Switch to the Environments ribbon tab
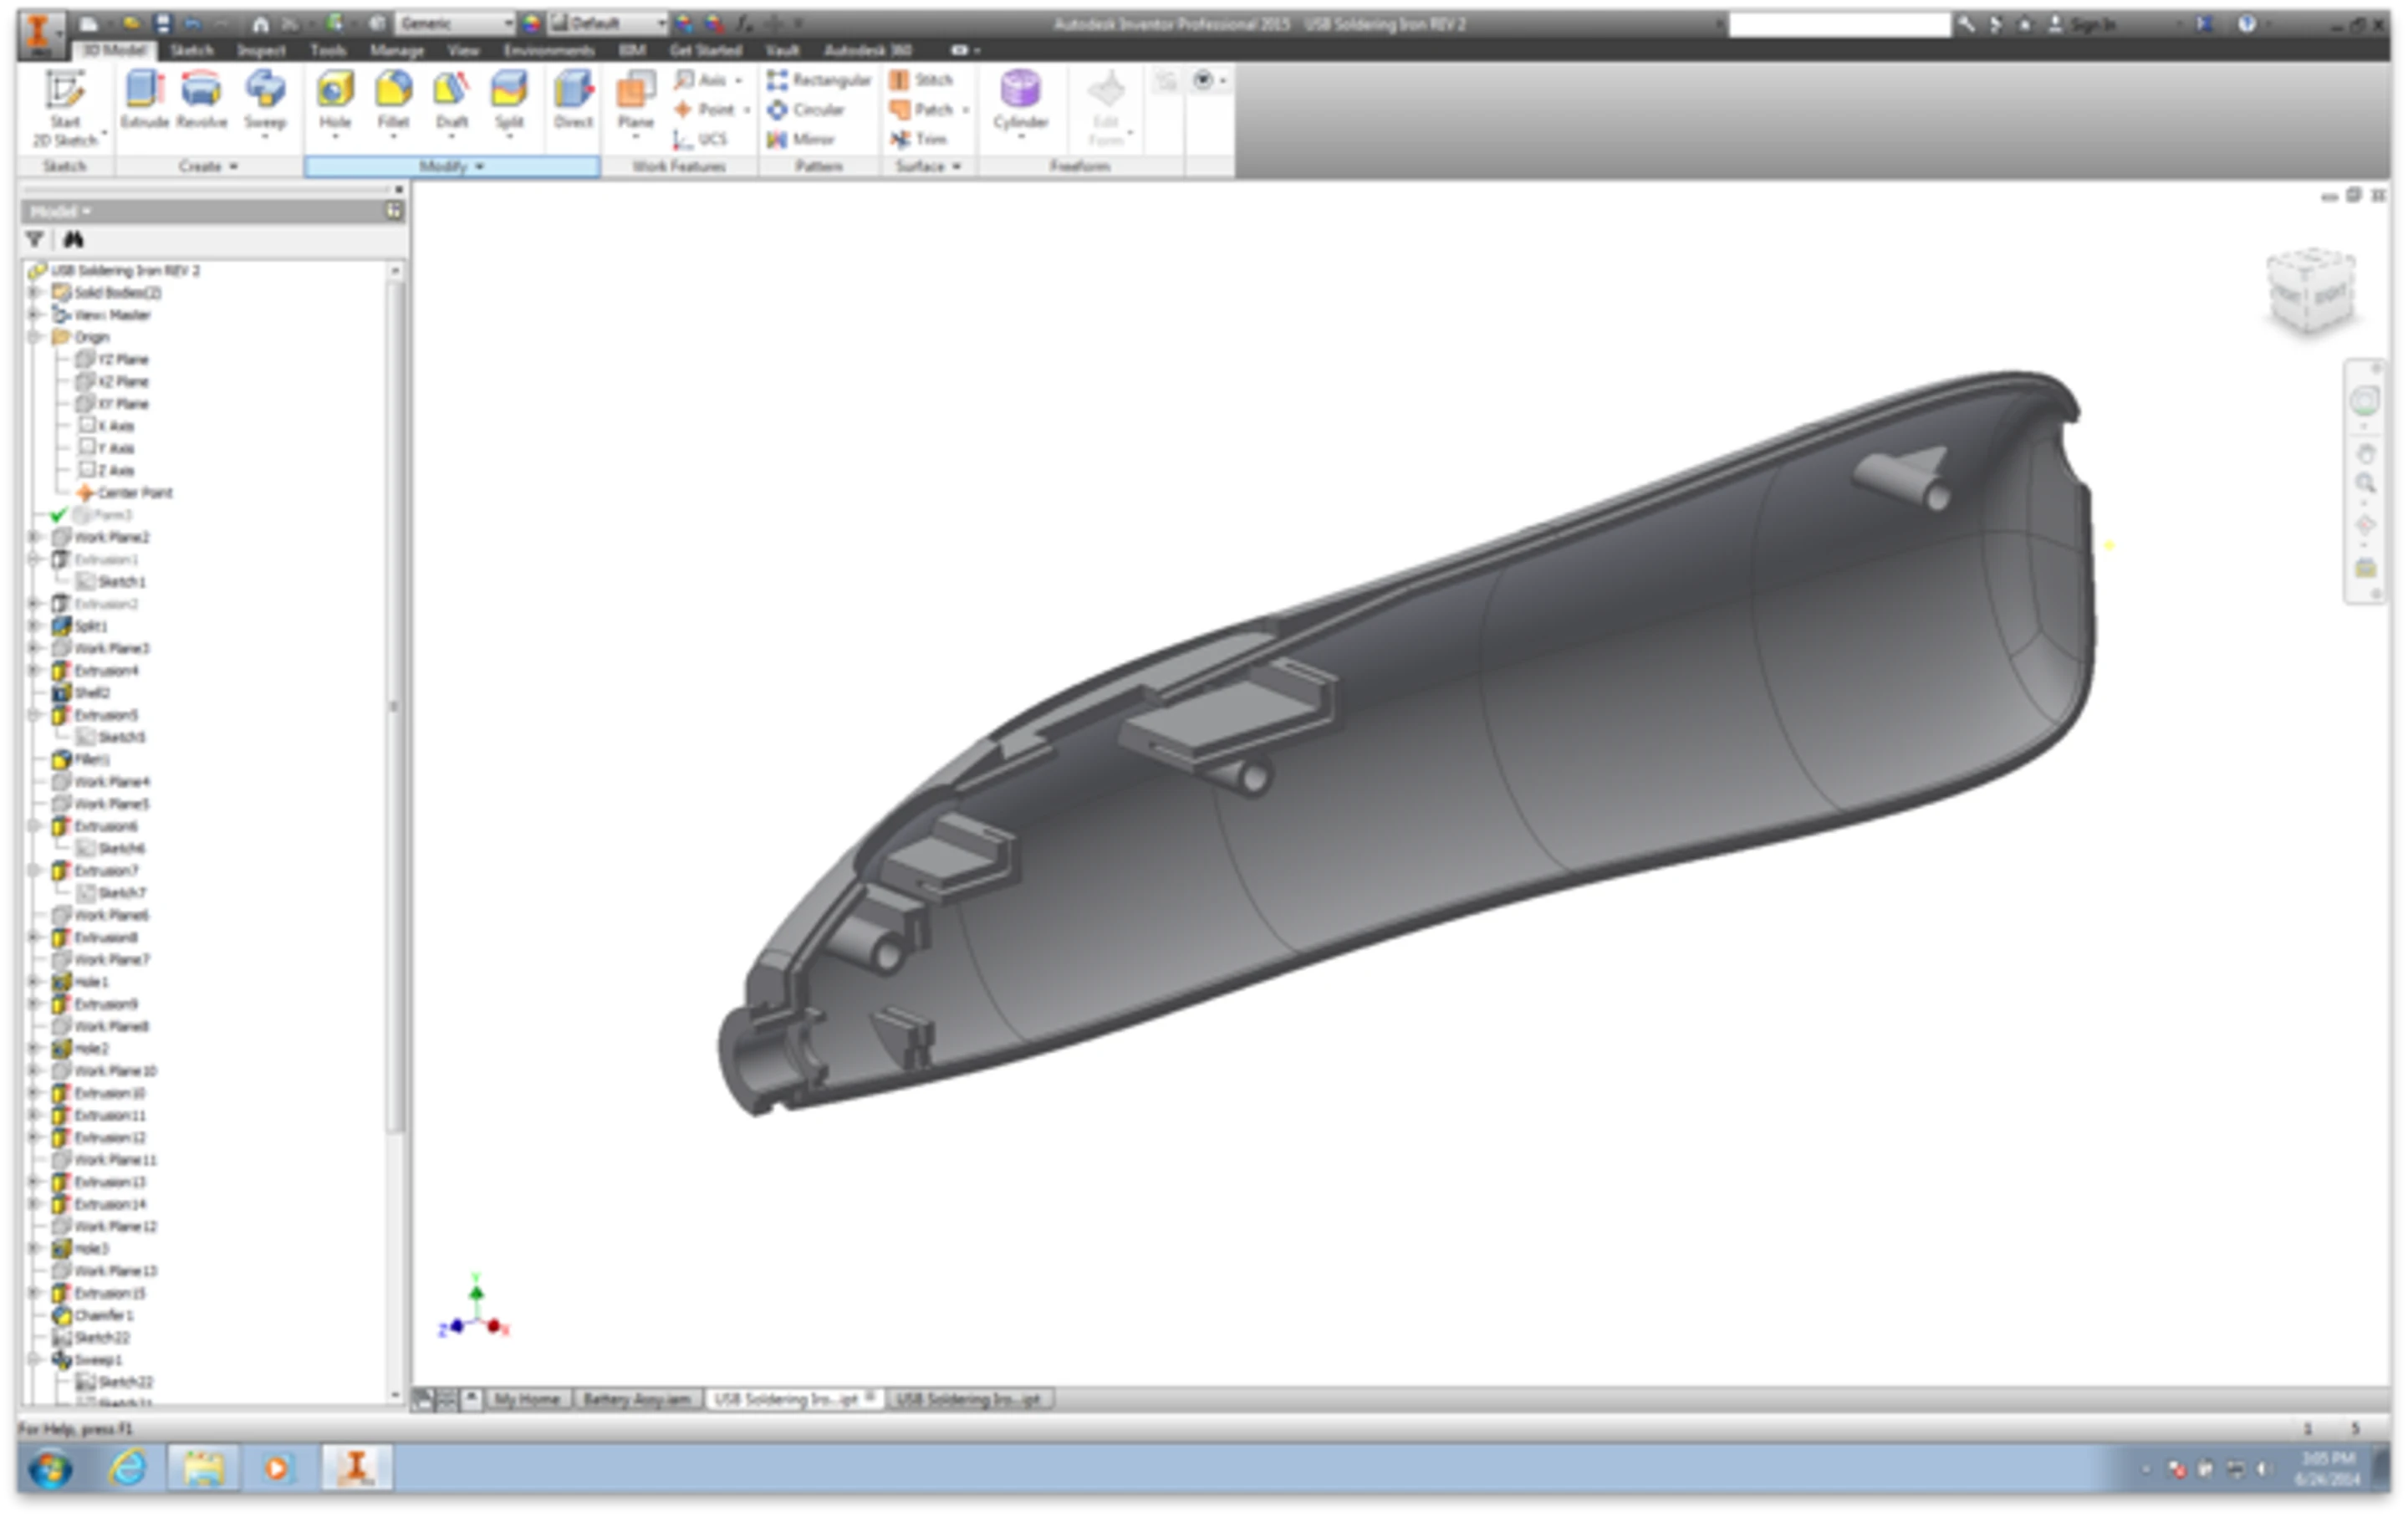Screen dimensions: 2408x1517 click(549, 50)
